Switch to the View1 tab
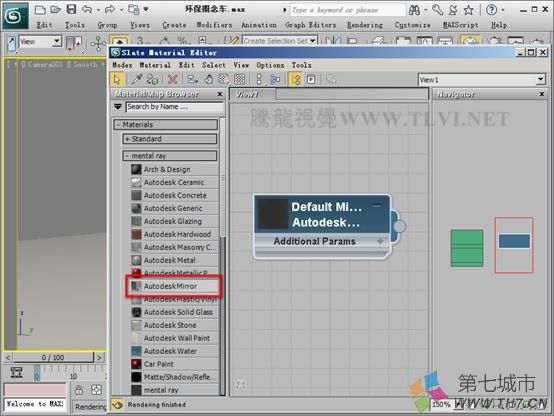 pyautogui.click(x=252, y=94)
